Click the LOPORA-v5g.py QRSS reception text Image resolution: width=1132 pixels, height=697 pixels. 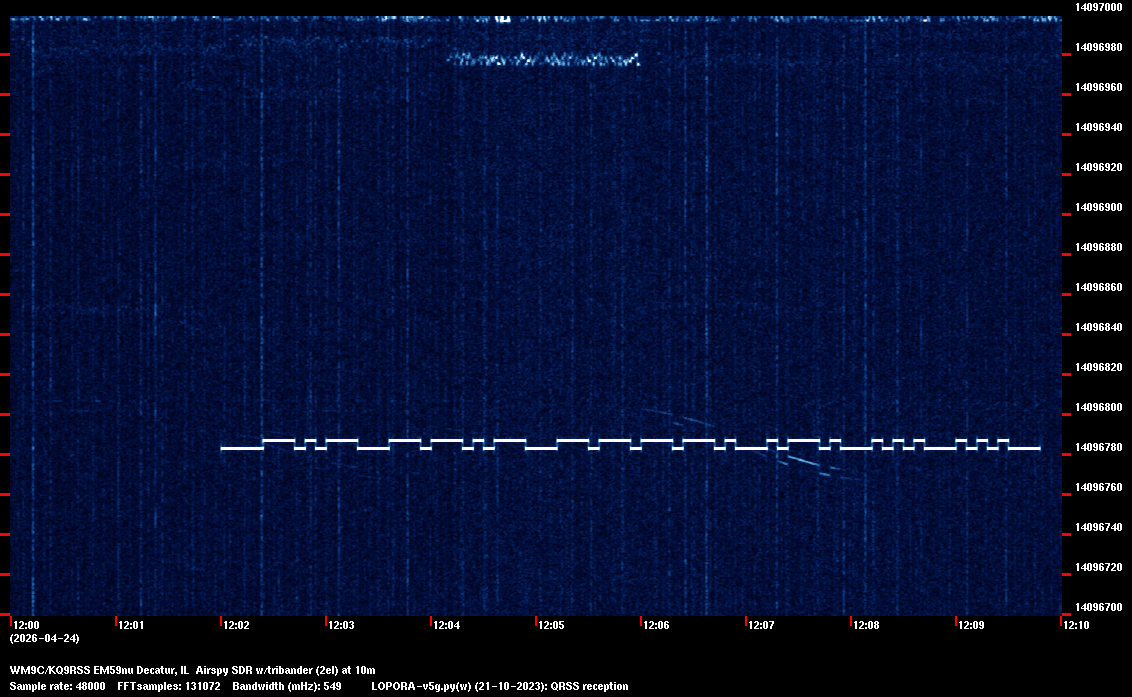click(x=499, y=686)
